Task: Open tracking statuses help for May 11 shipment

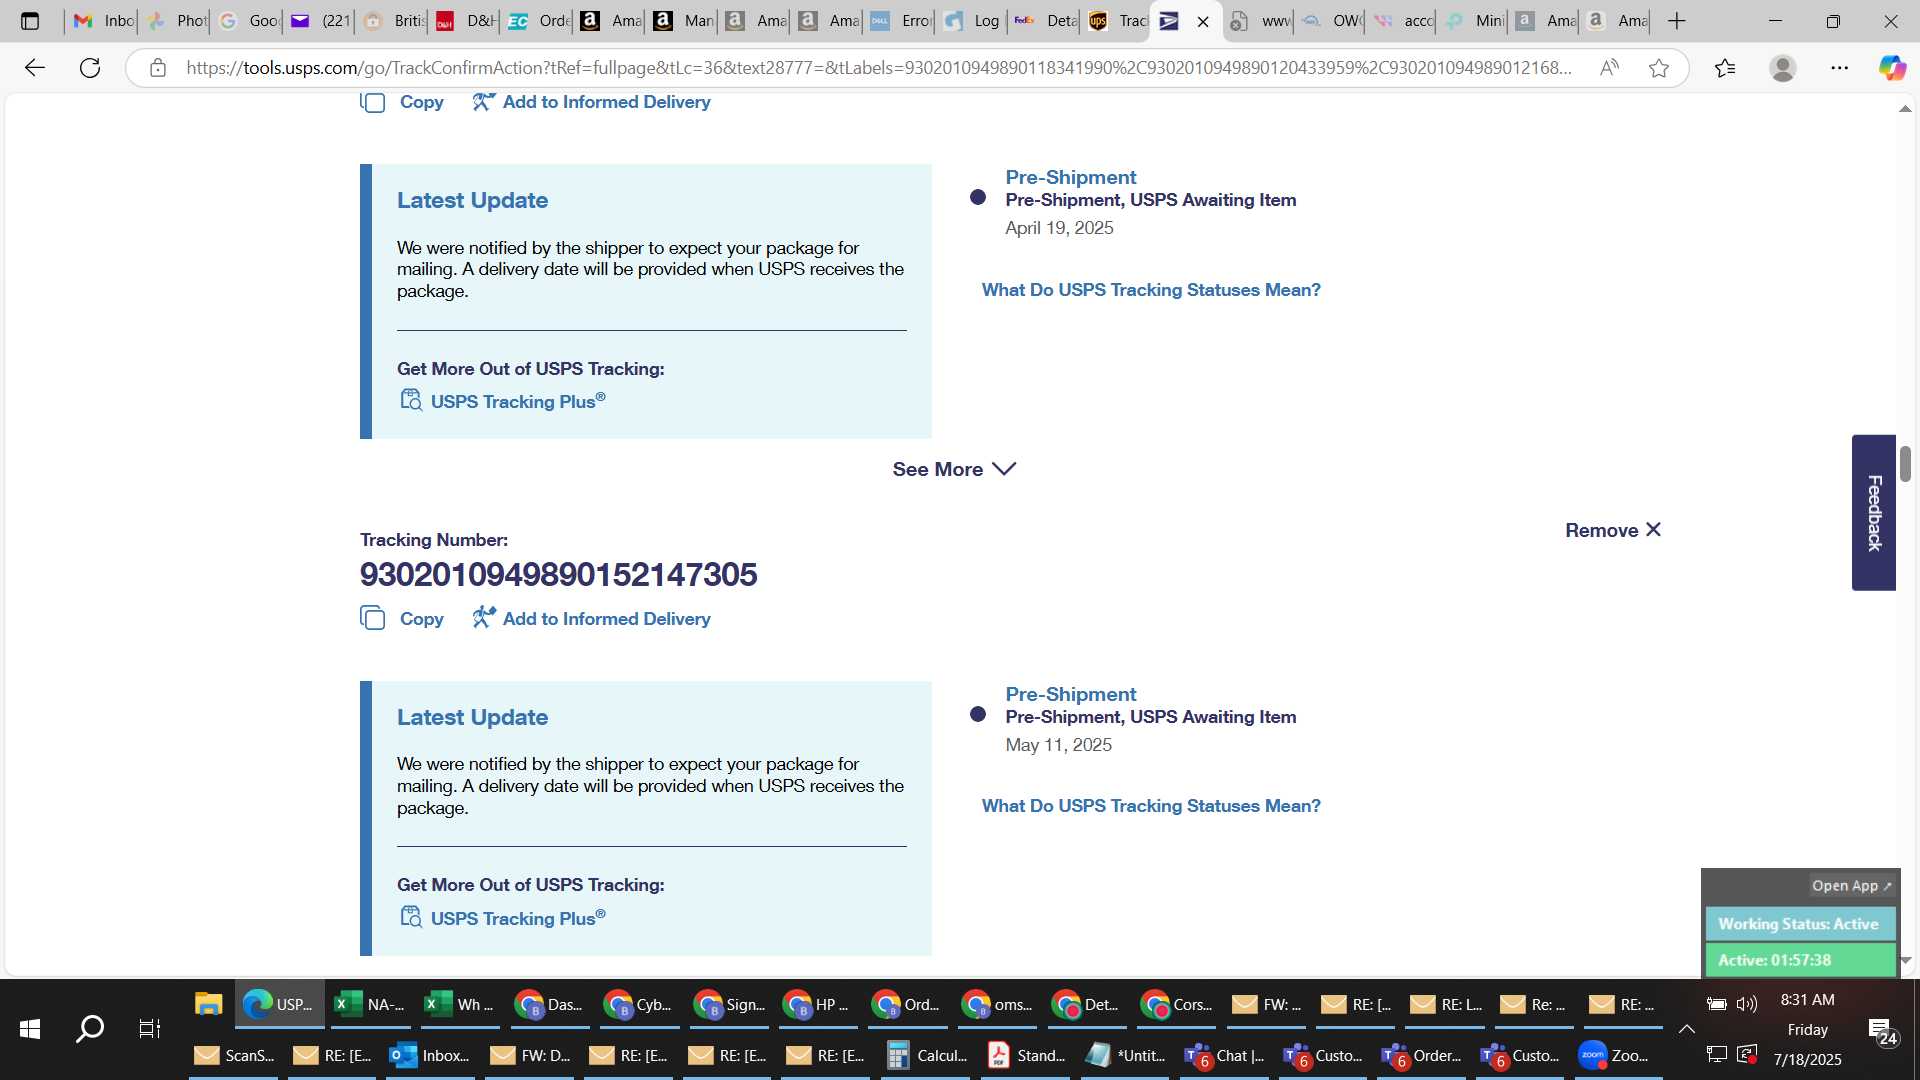Action: 1151,806
